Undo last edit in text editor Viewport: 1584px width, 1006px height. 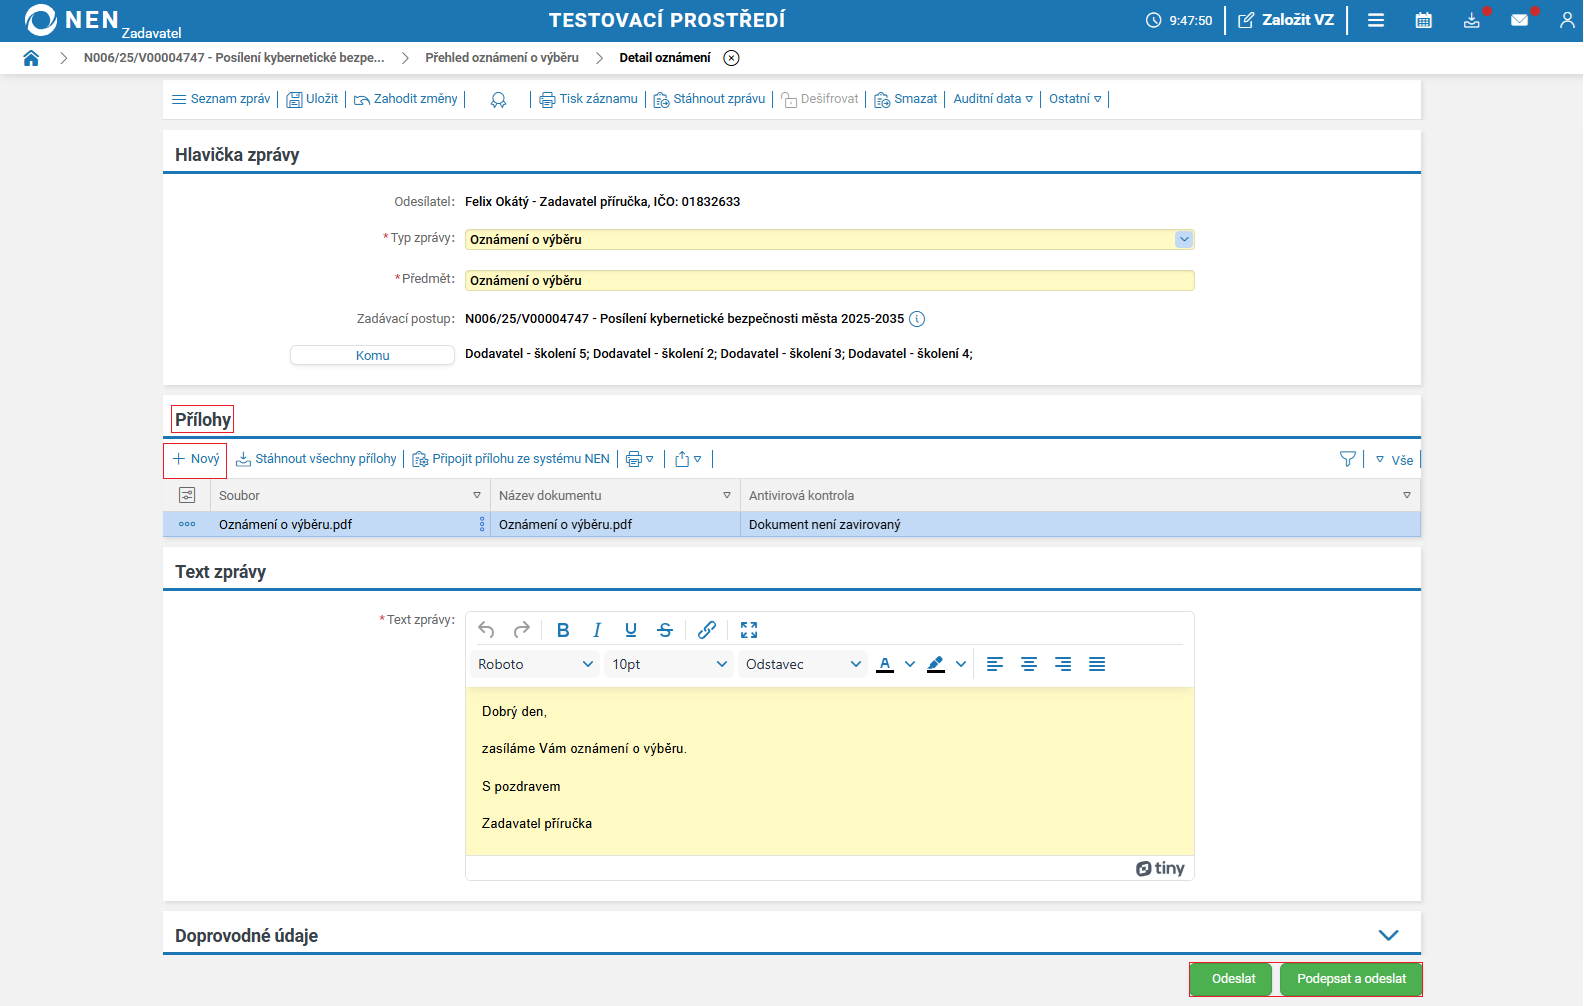487,630
